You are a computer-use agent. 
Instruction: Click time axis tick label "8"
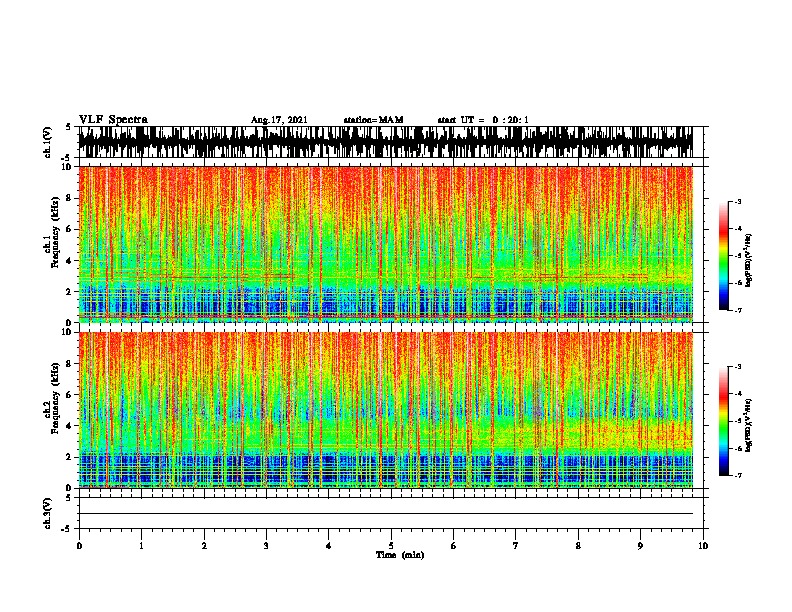pos(578,546)
